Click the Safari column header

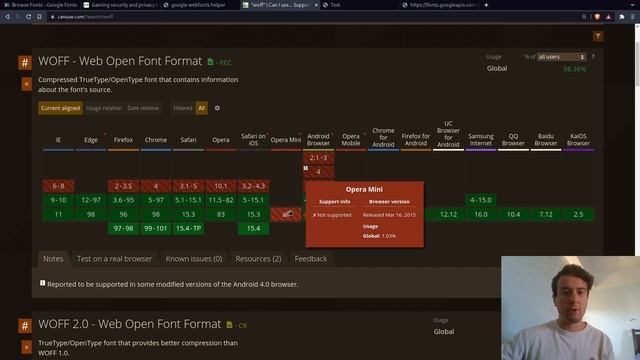(x=188, y=140)
